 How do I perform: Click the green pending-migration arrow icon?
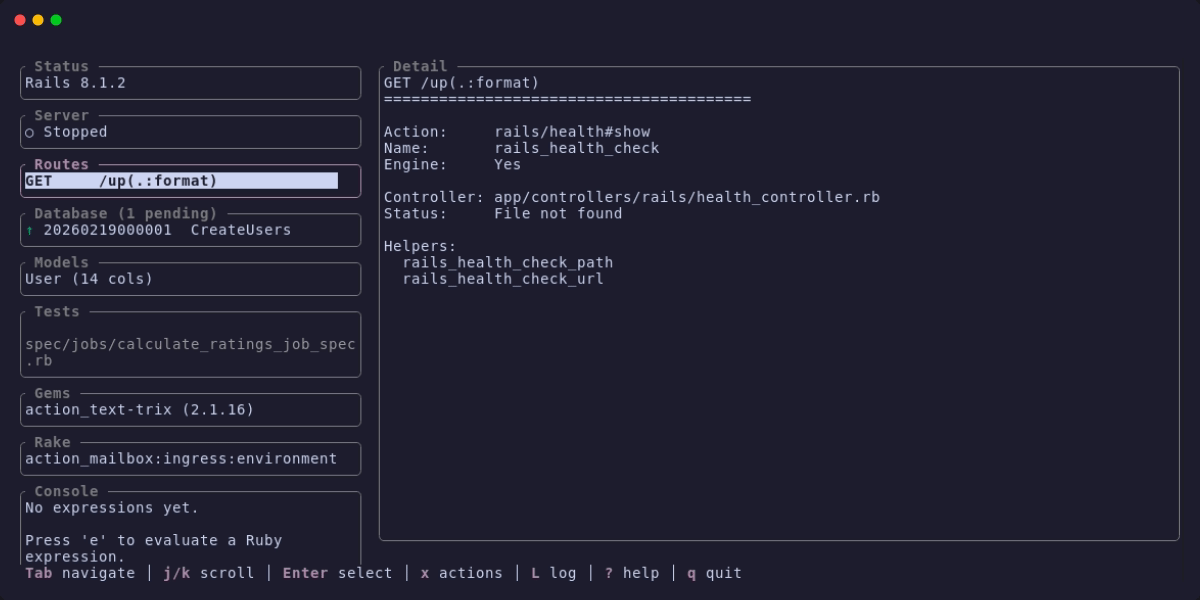(29, 229)
